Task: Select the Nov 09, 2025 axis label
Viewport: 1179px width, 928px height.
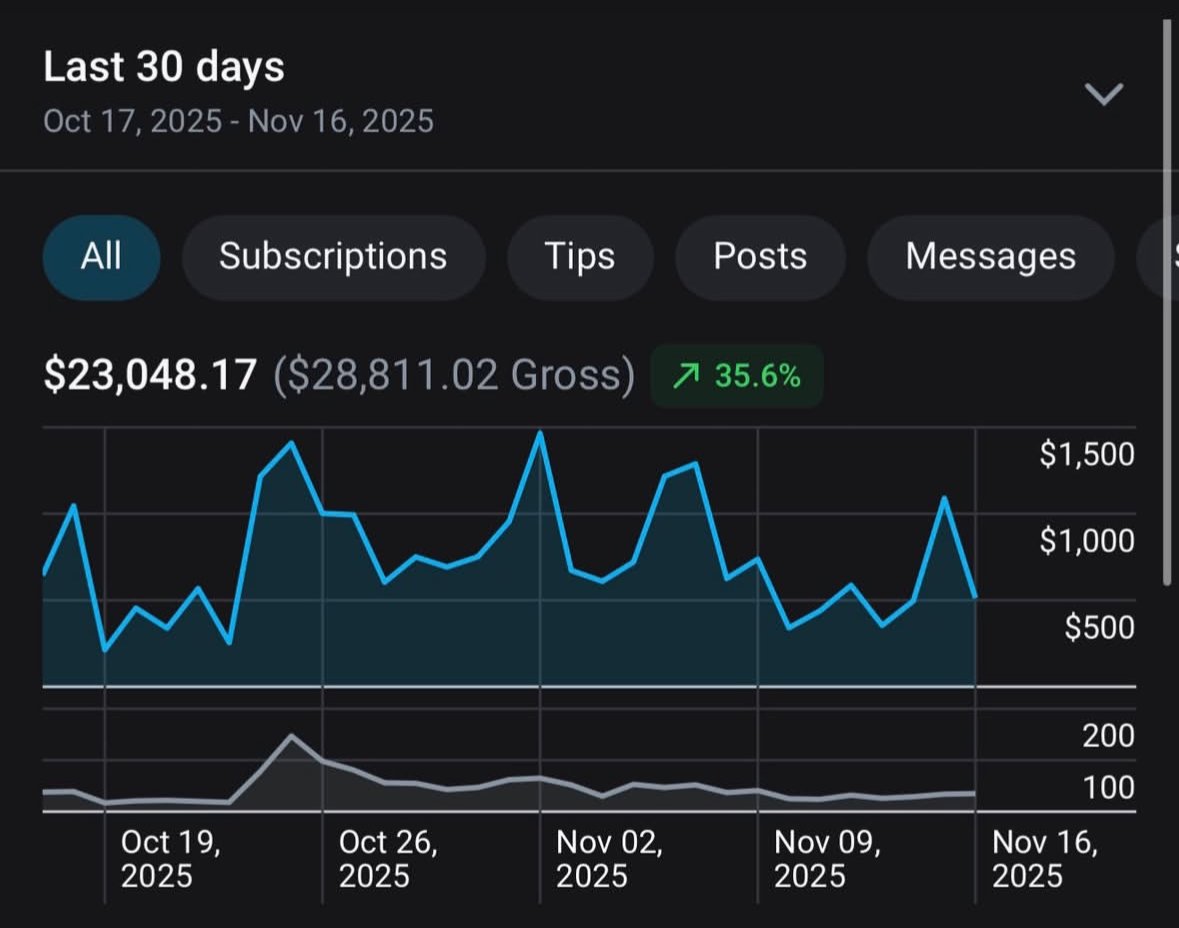Action: (x=824, y=859)
